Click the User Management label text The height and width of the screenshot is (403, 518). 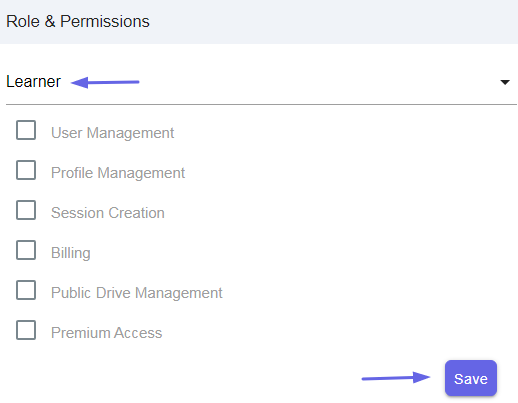click(x=112, y=133)
